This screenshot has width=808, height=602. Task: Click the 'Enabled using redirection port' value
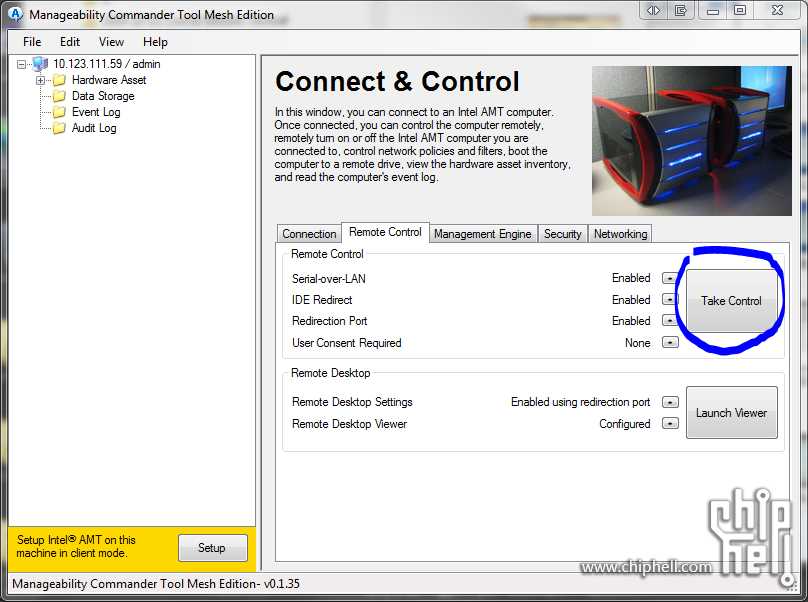(581, 402)
